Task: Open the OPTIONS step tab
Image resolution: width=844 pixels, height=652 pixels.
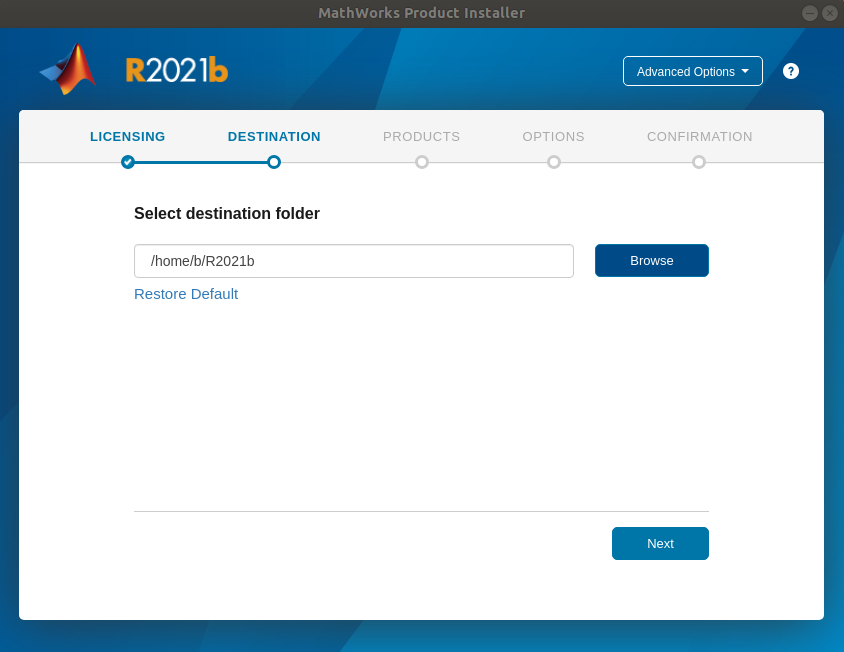Action: point(553,137)
